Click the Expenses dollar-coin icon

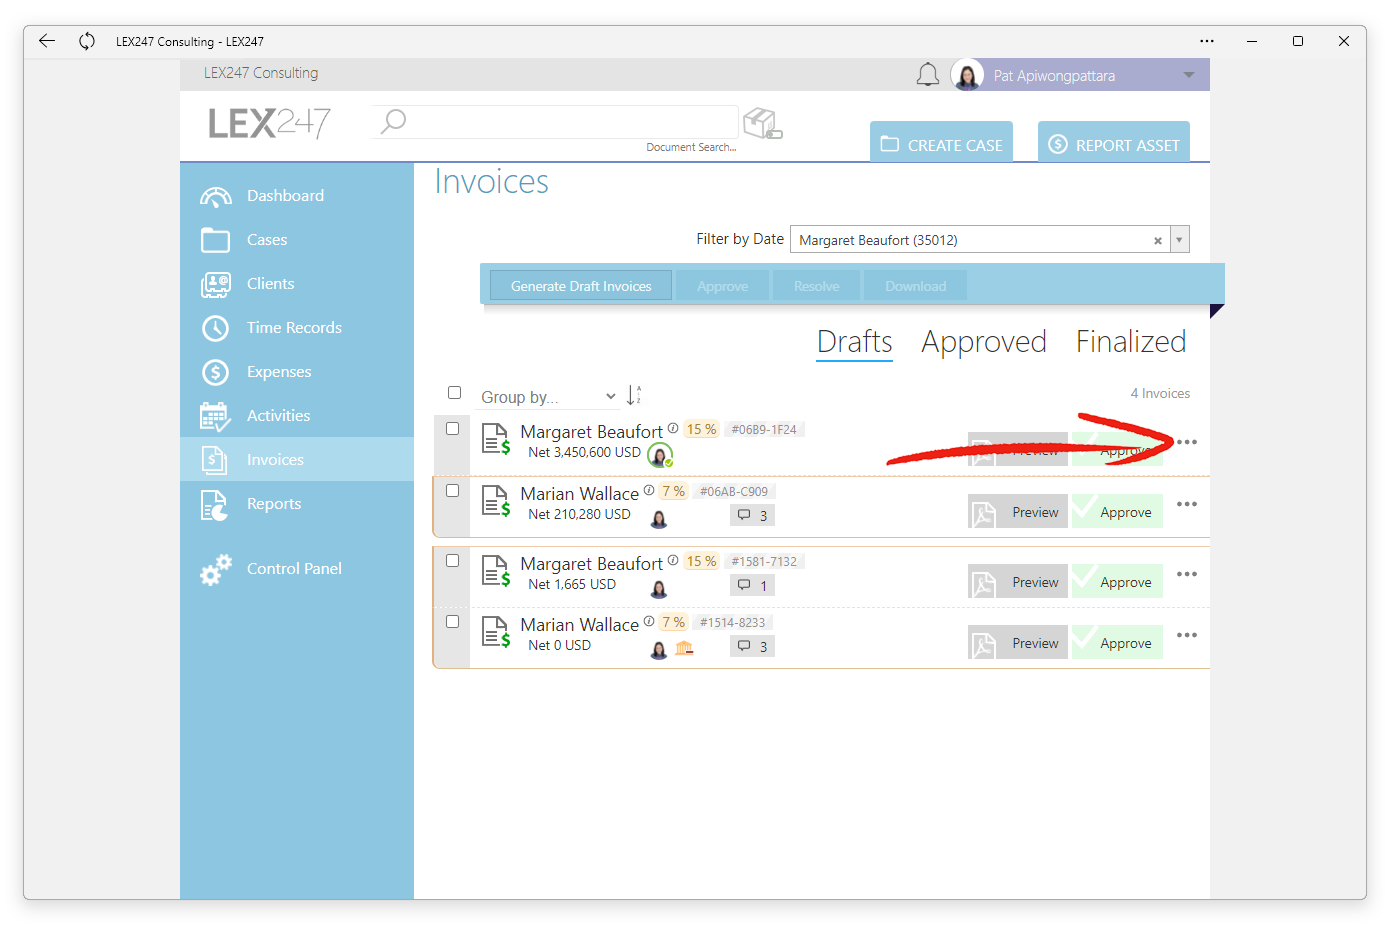click(216, 372)
